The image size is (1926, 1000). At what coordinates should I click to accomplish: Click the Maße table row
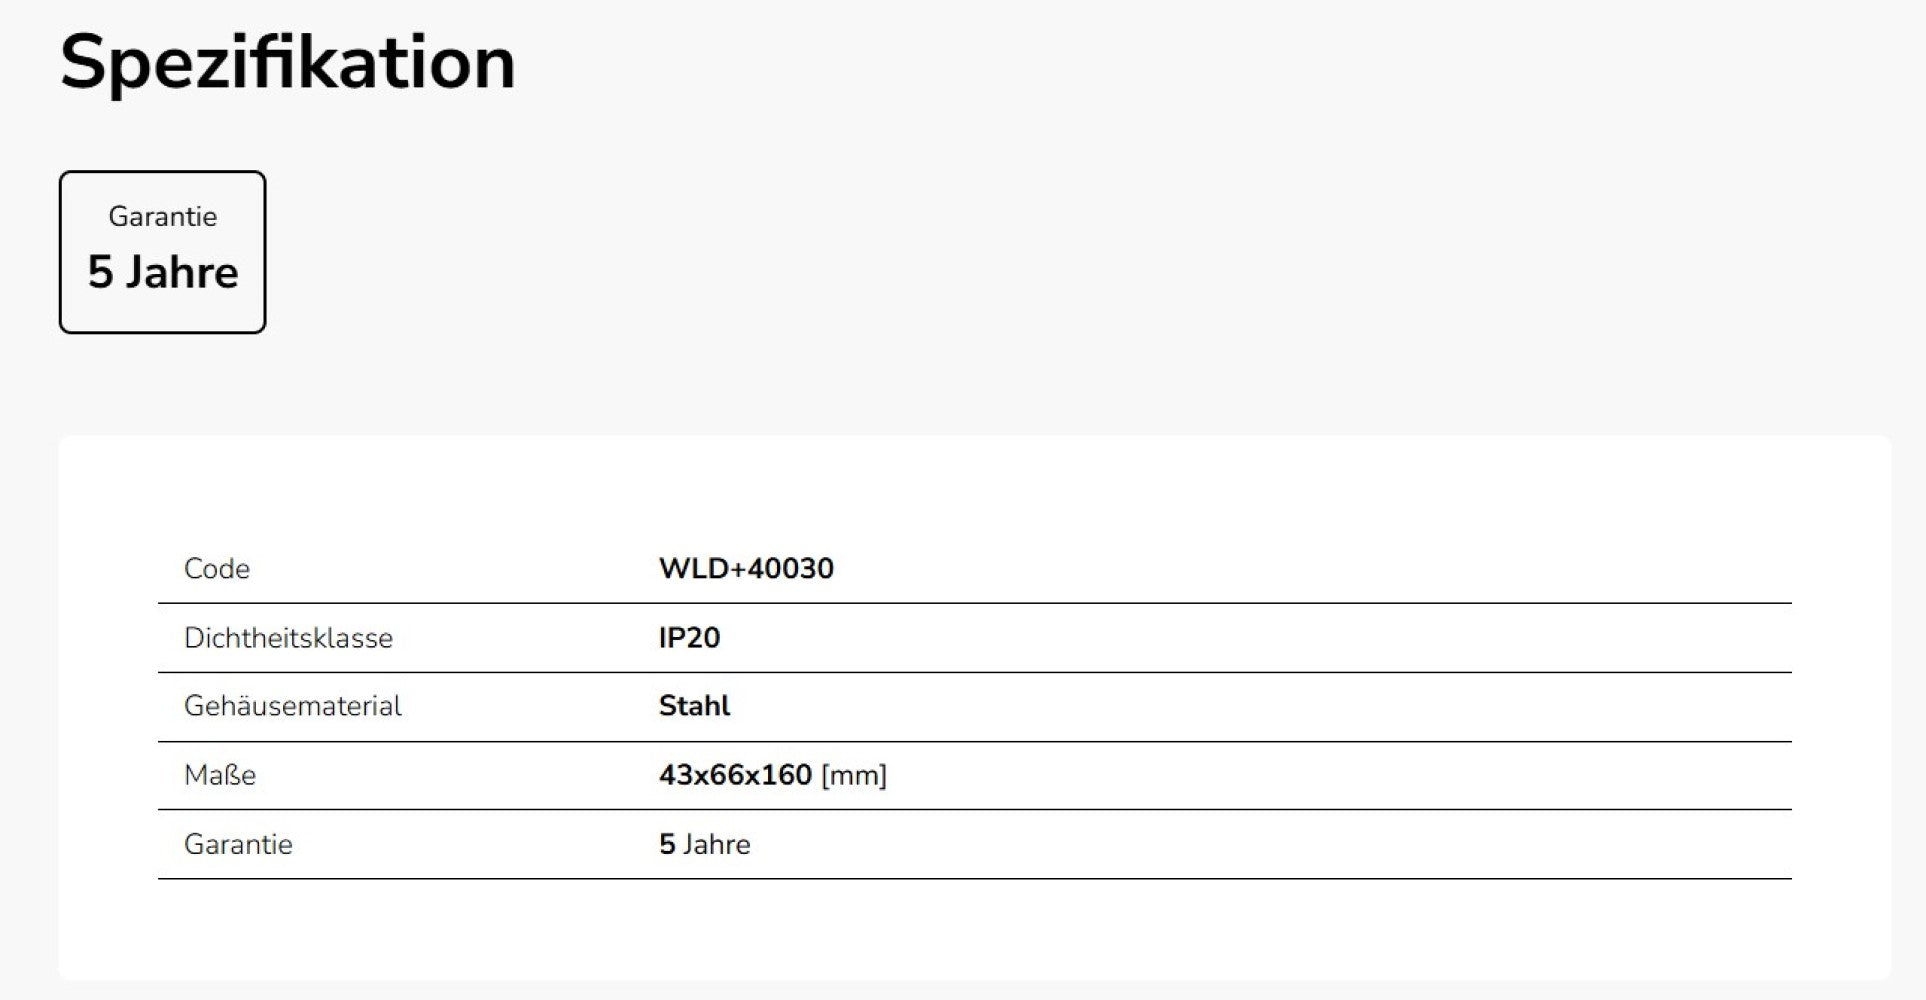click(x=975, y=776)
